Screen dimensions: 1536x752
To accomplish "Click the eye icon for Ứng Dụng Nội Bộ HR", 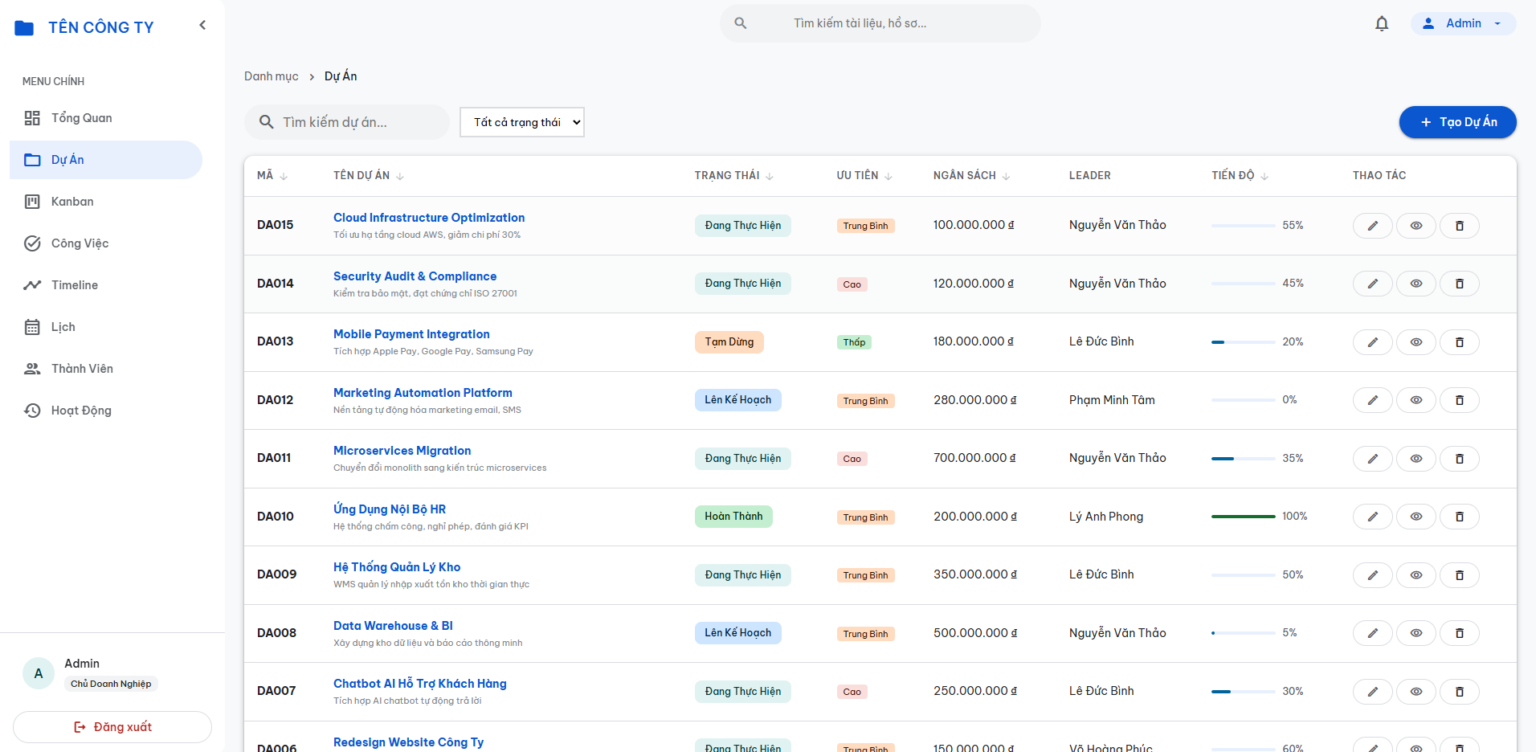I will click(x=1416, y=517).
